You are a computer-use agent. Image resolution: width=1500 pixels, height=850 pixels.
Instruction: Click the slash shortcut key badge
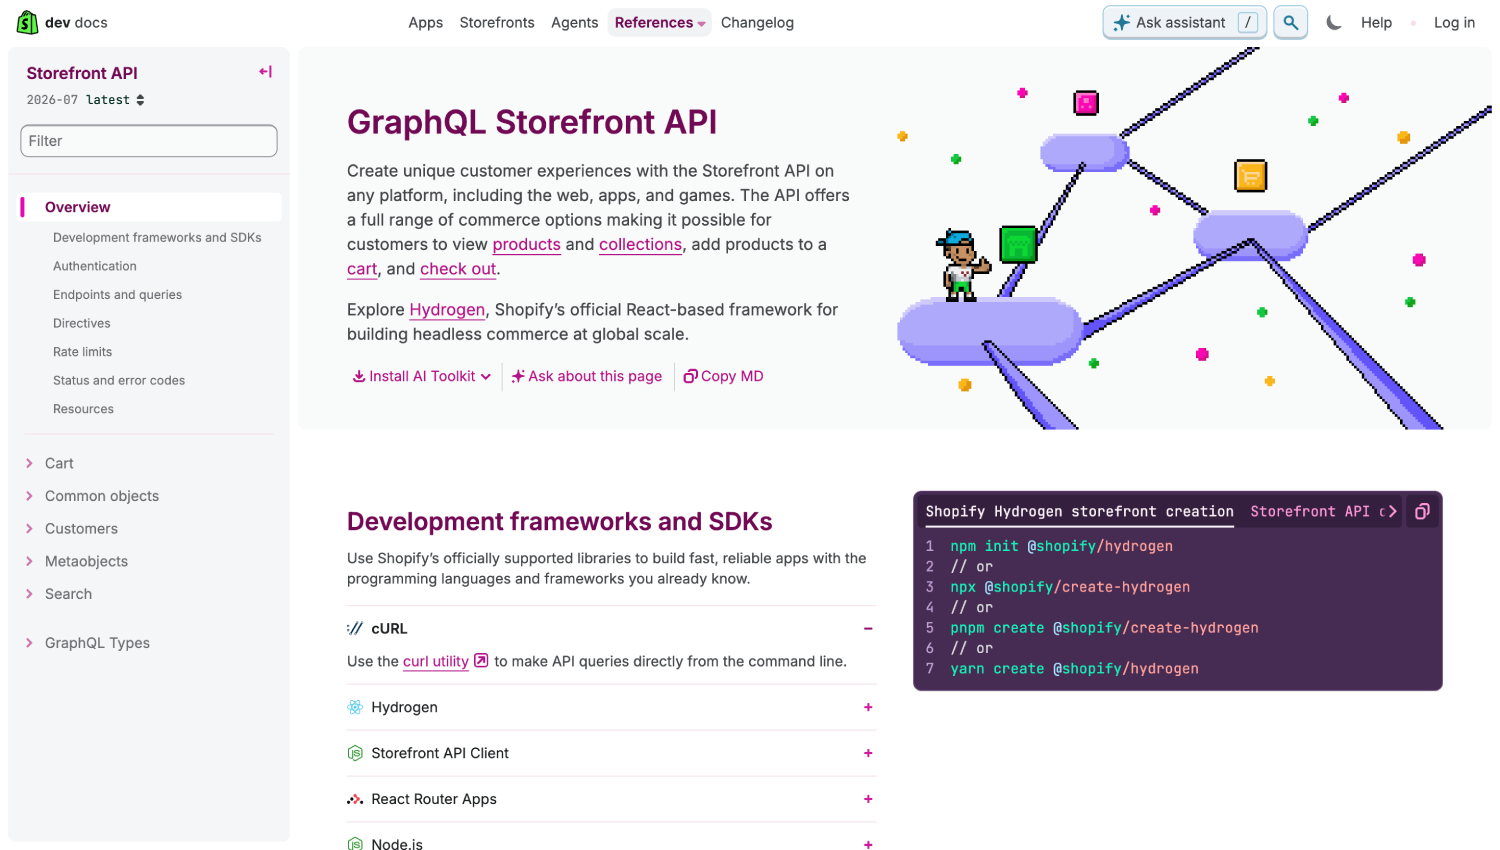tap(1247, 22)
